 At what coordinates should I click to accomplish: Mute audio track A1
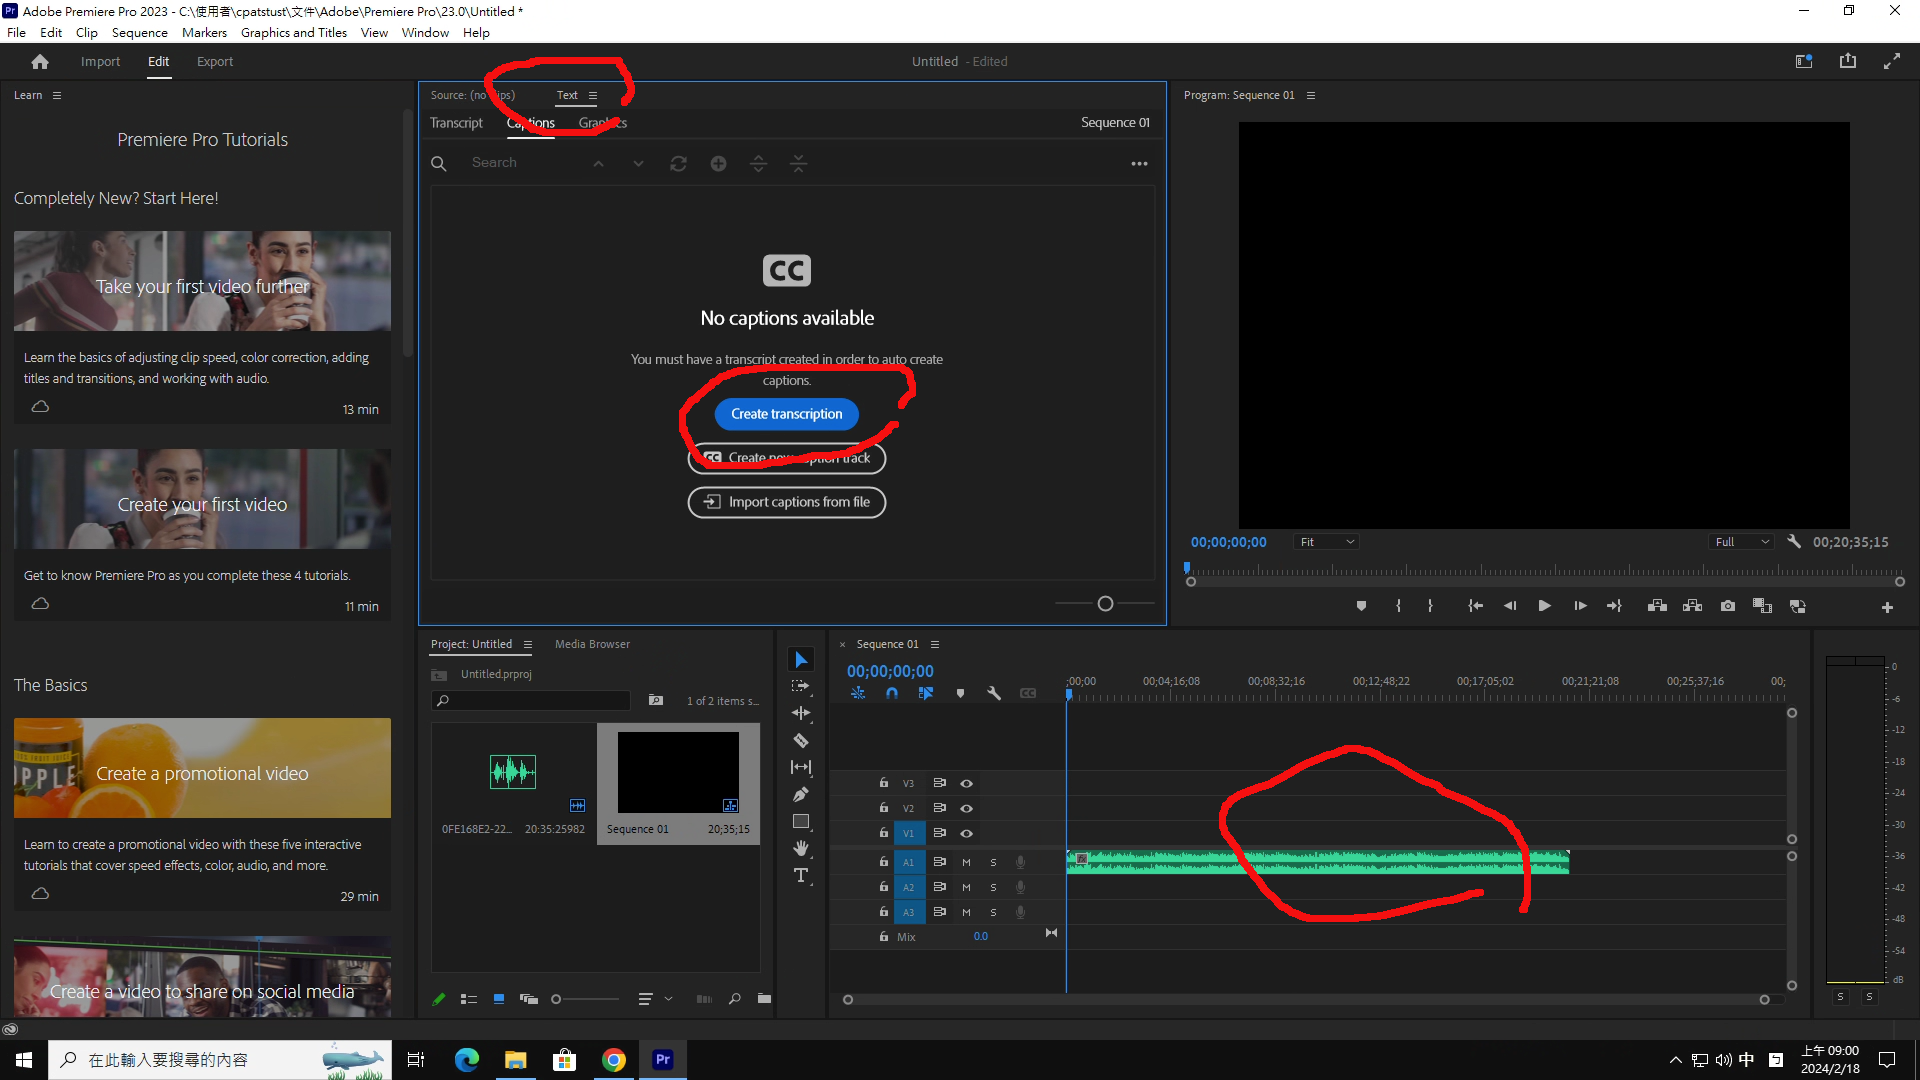[966, 862]
